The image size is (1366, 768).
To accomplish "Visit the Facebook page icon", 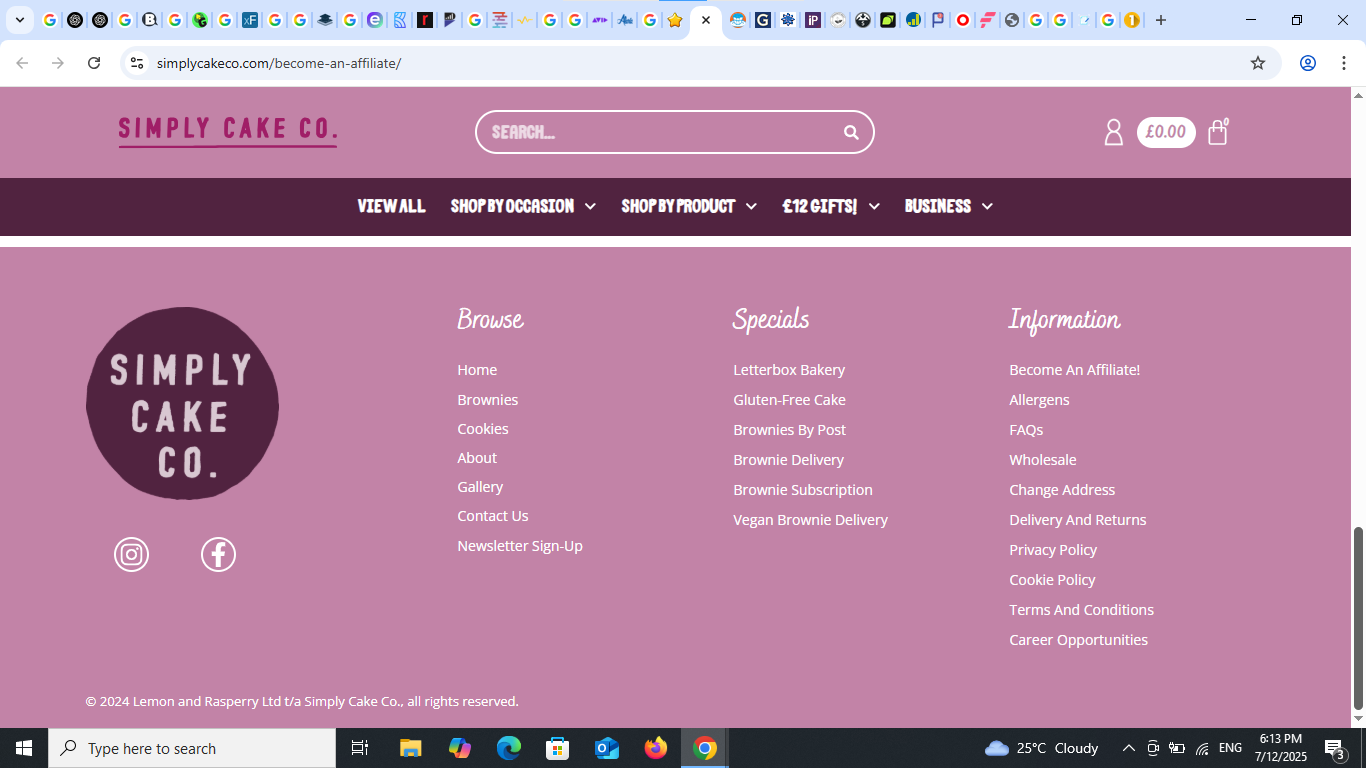I will (218, 554).
